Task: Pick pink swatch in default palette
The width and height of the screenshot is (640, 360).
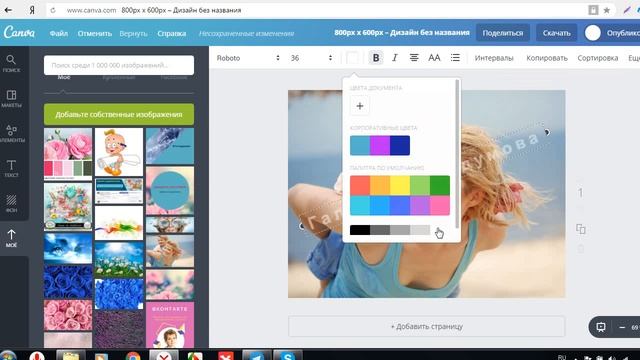Action: (x=440, y=205)
